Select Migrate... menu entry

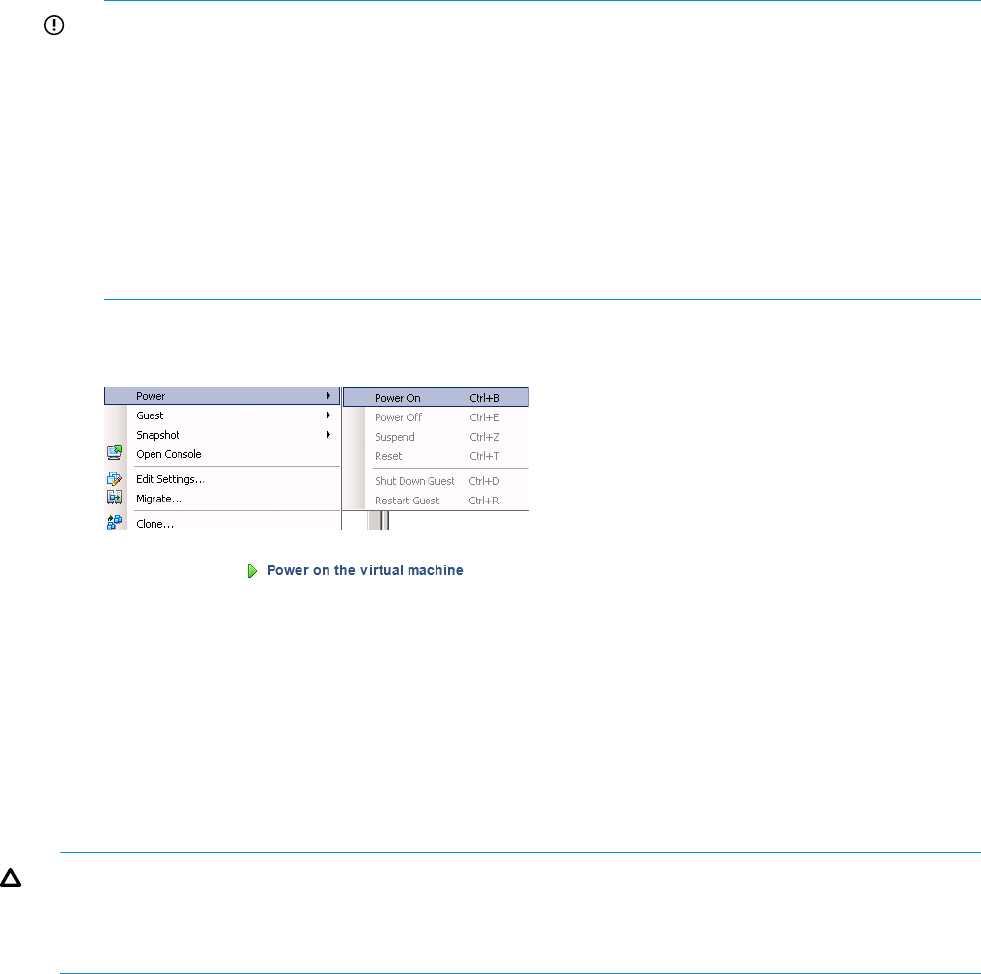(x=222, y=499)
